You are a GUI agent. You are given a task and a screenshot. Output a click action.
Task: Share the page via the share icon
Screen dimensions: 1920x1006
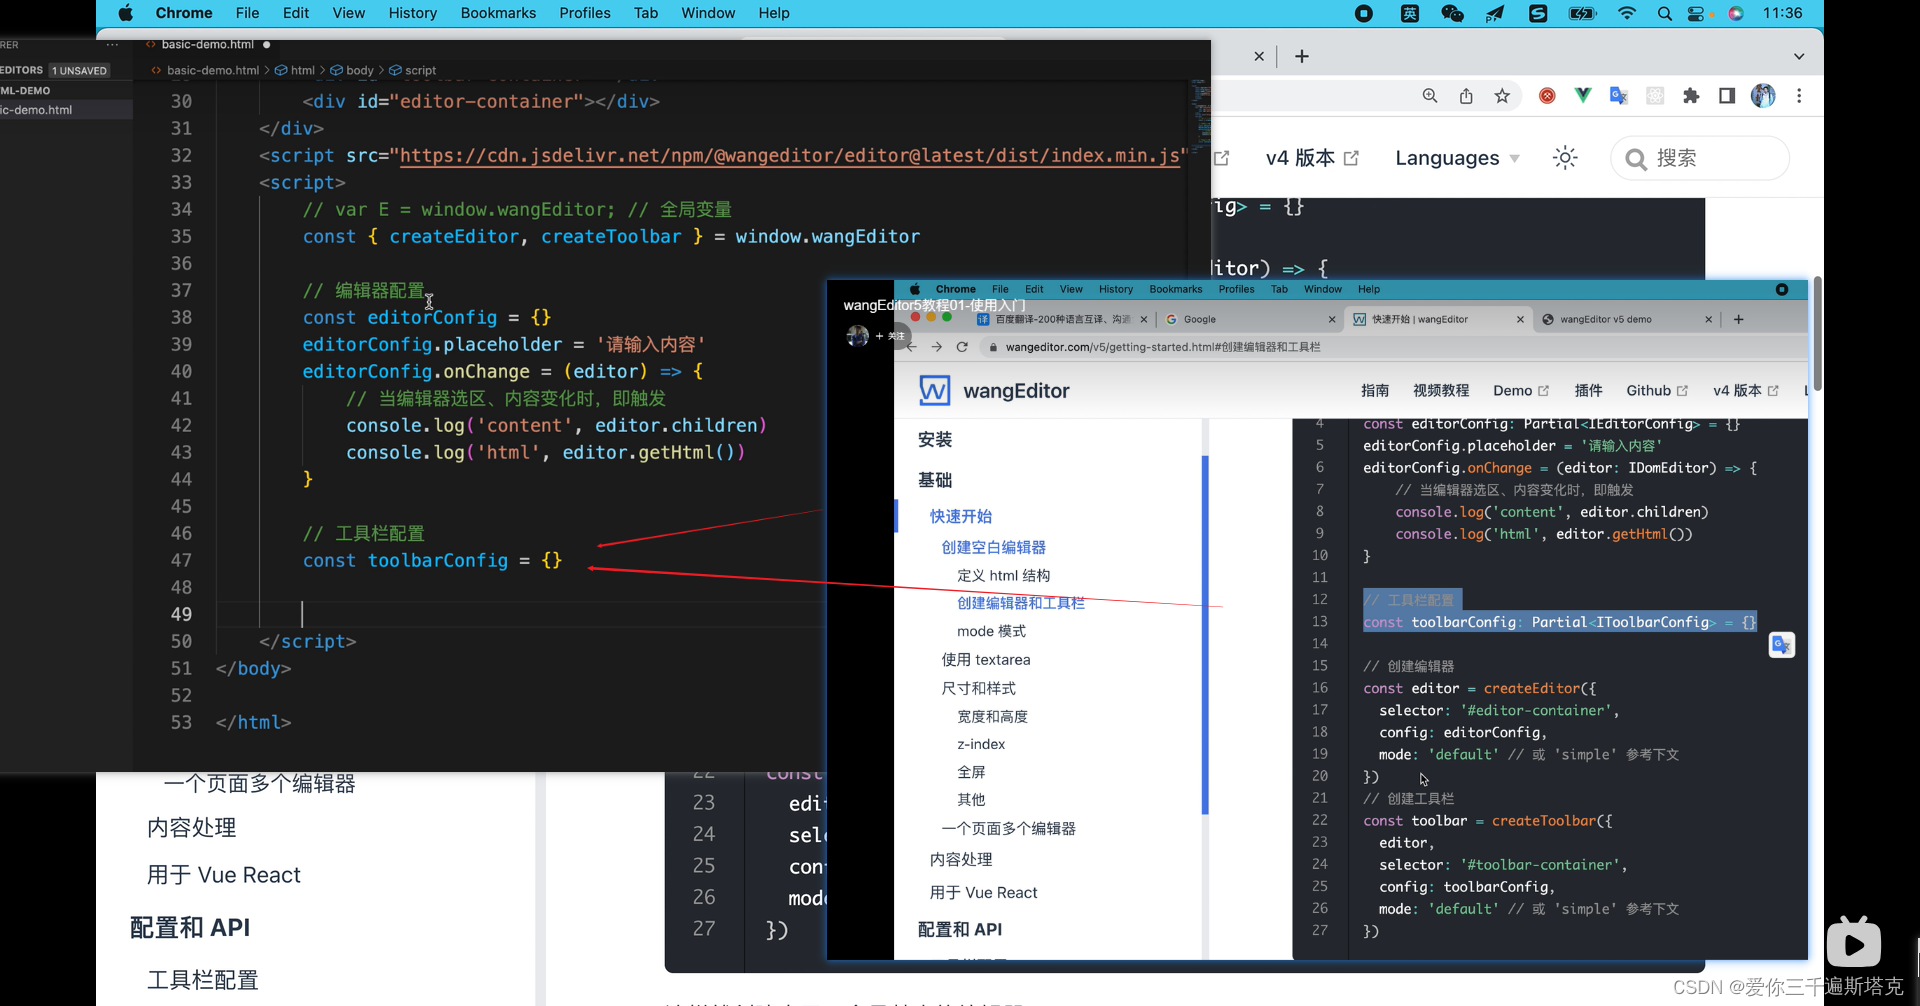point(1466,95)
